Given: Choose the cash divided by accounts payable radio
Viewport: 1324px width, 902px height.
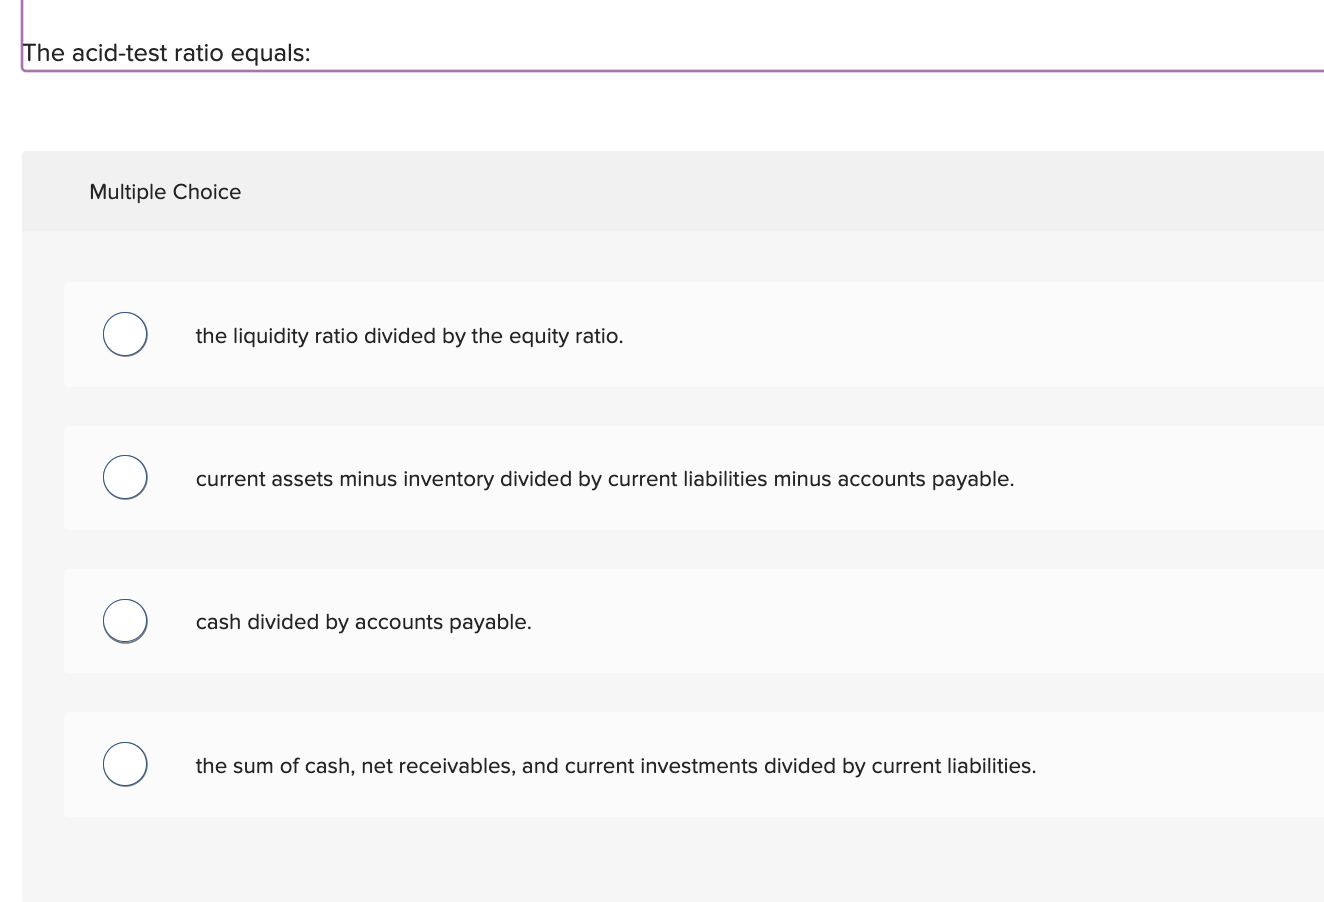Looking at the screenshot, I should [125, 620].
